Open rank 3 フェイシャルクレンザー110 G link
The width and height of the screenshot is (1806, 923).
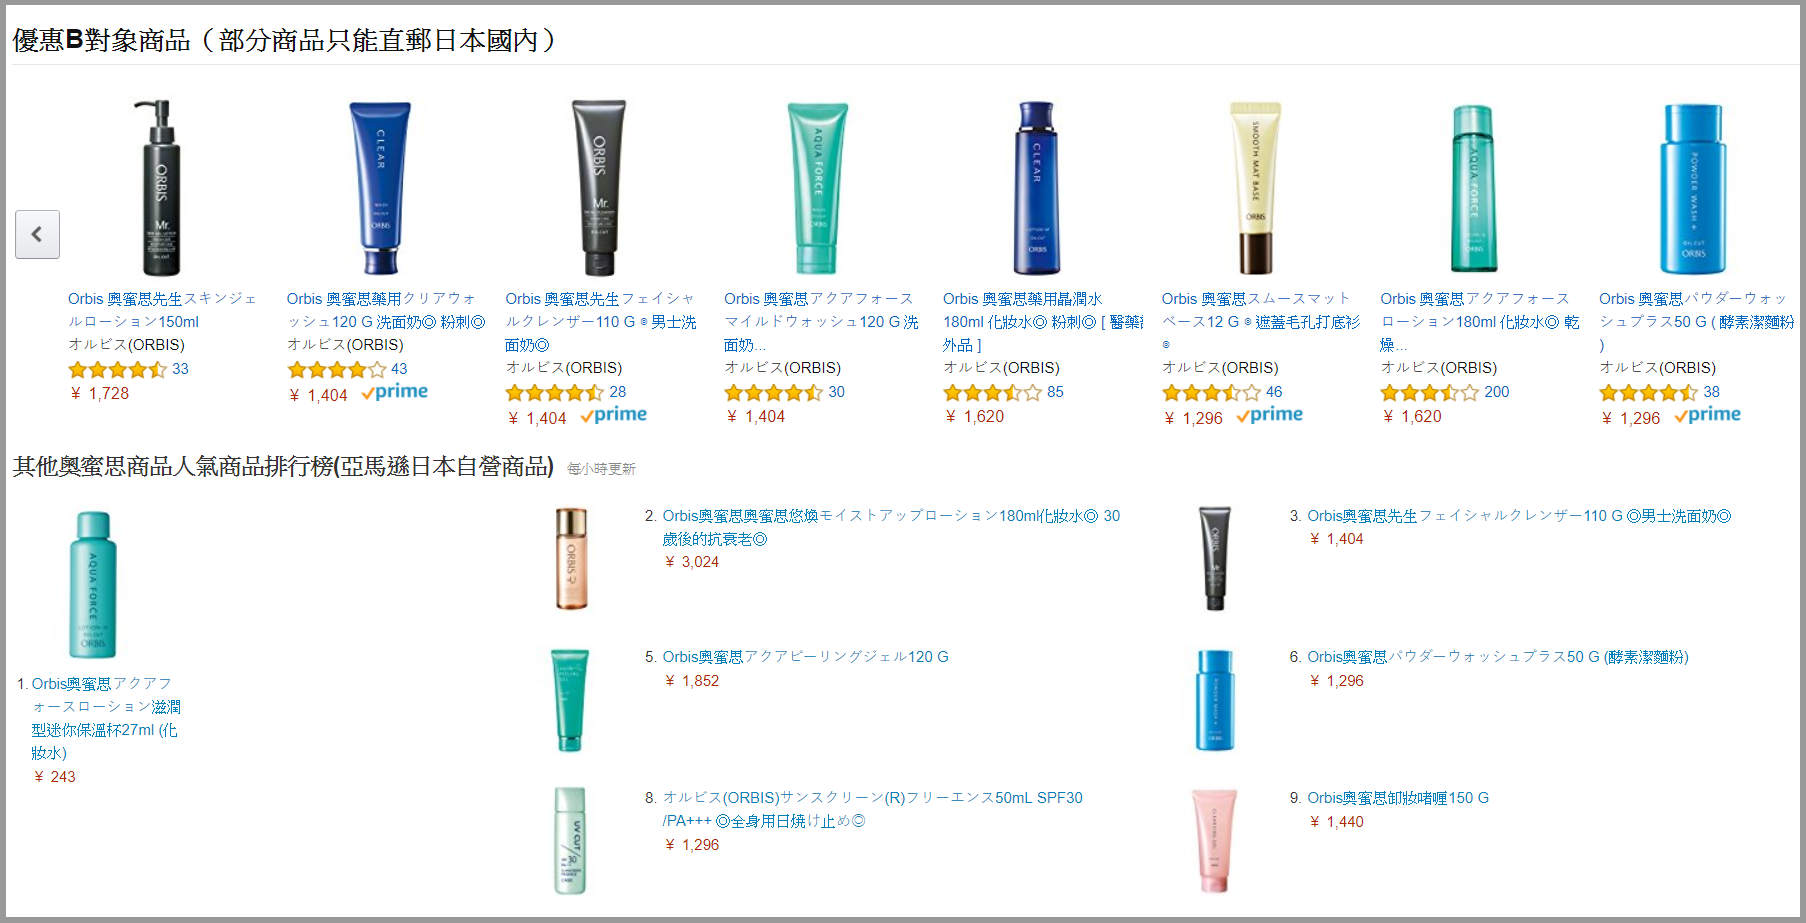[x=1519, y=516]
